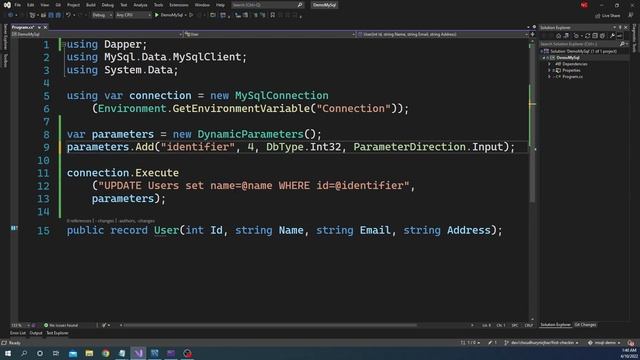
Task: Start without debugging using outlined play icon
Action: tap(191, 15)
